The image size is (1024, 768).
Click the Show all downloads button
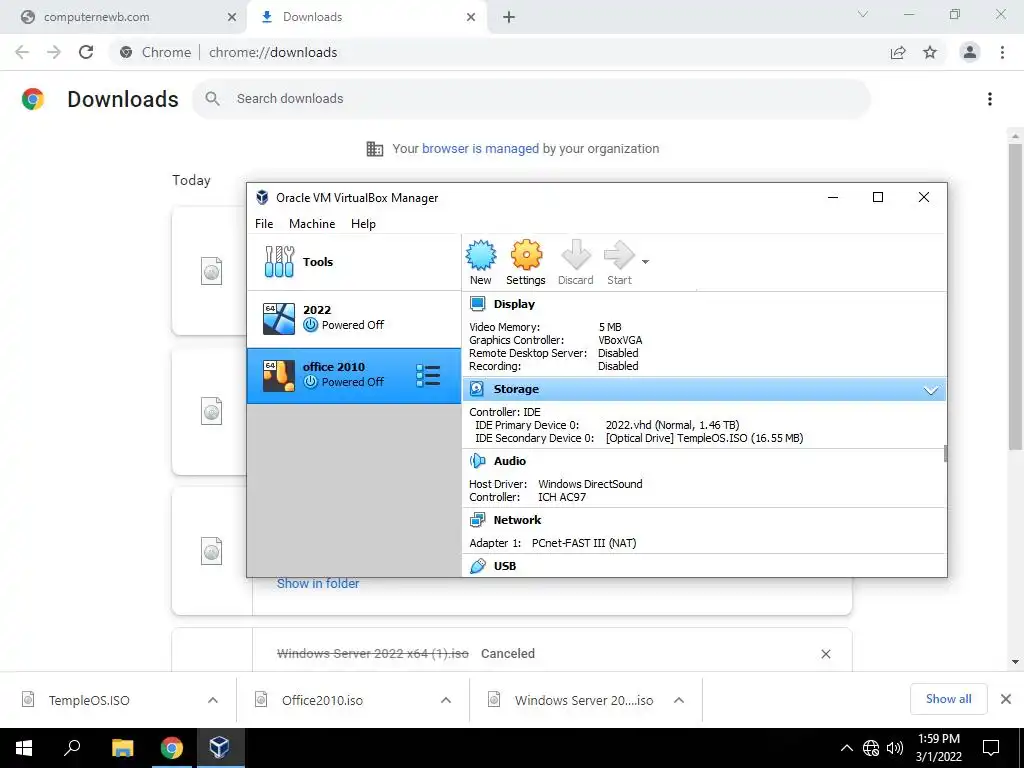[x=948, y=699]
